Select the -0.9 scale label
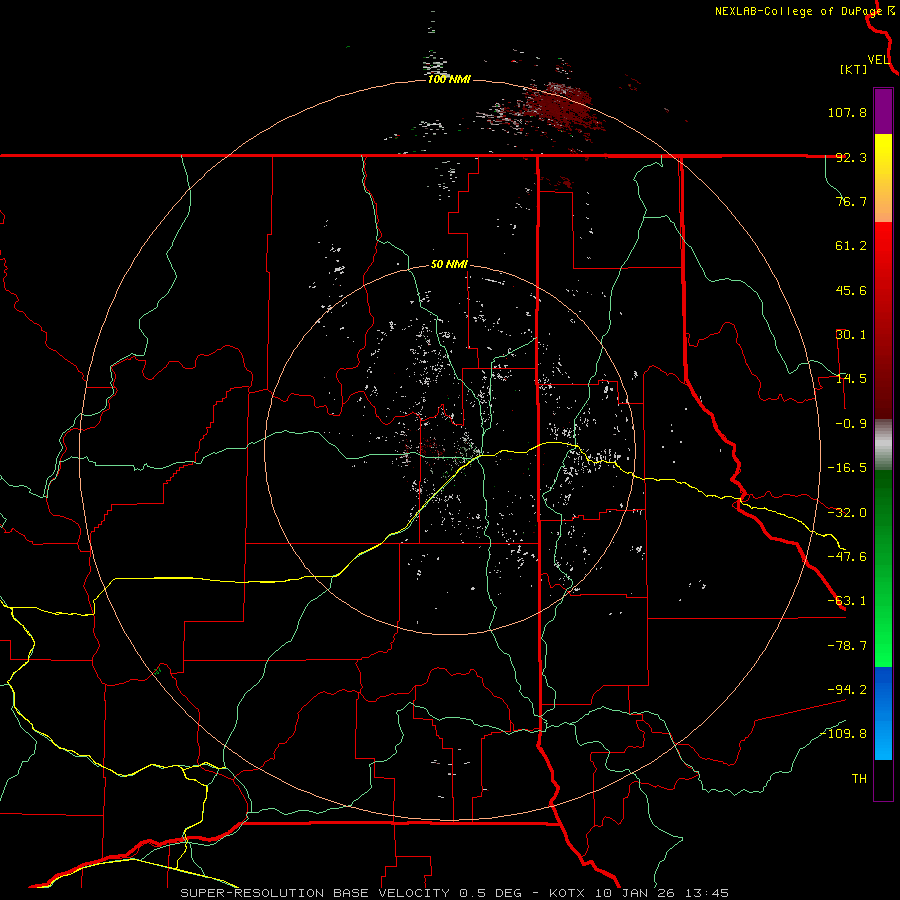 pyautogui.click(x=851, y=424)
